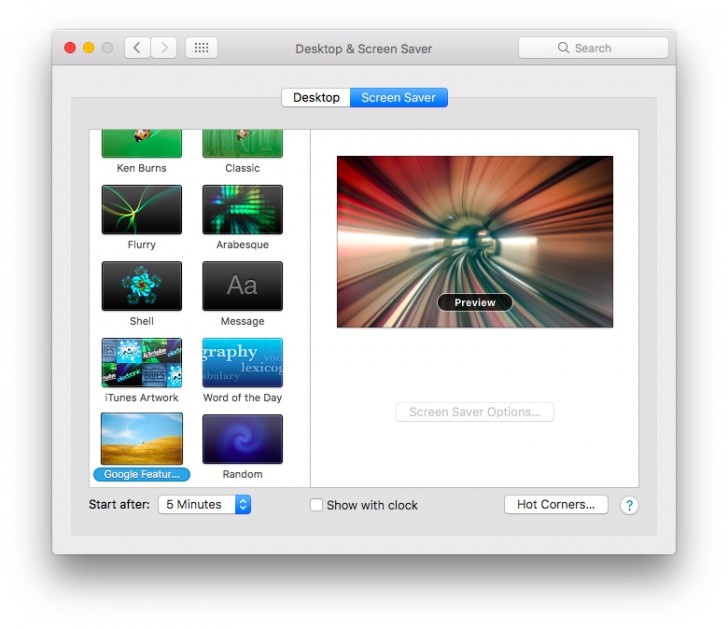Select the Shell screen saver icon
This screenshot has height=629, width=728.
coord(141,286)
